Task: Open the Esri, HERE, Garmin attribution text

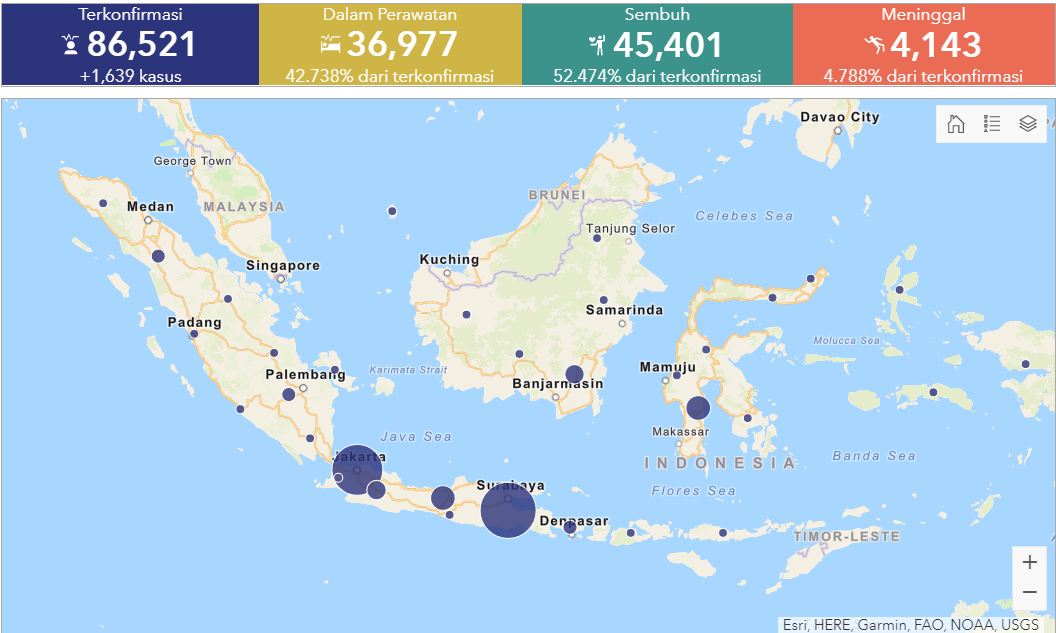Action: point(911,625)
